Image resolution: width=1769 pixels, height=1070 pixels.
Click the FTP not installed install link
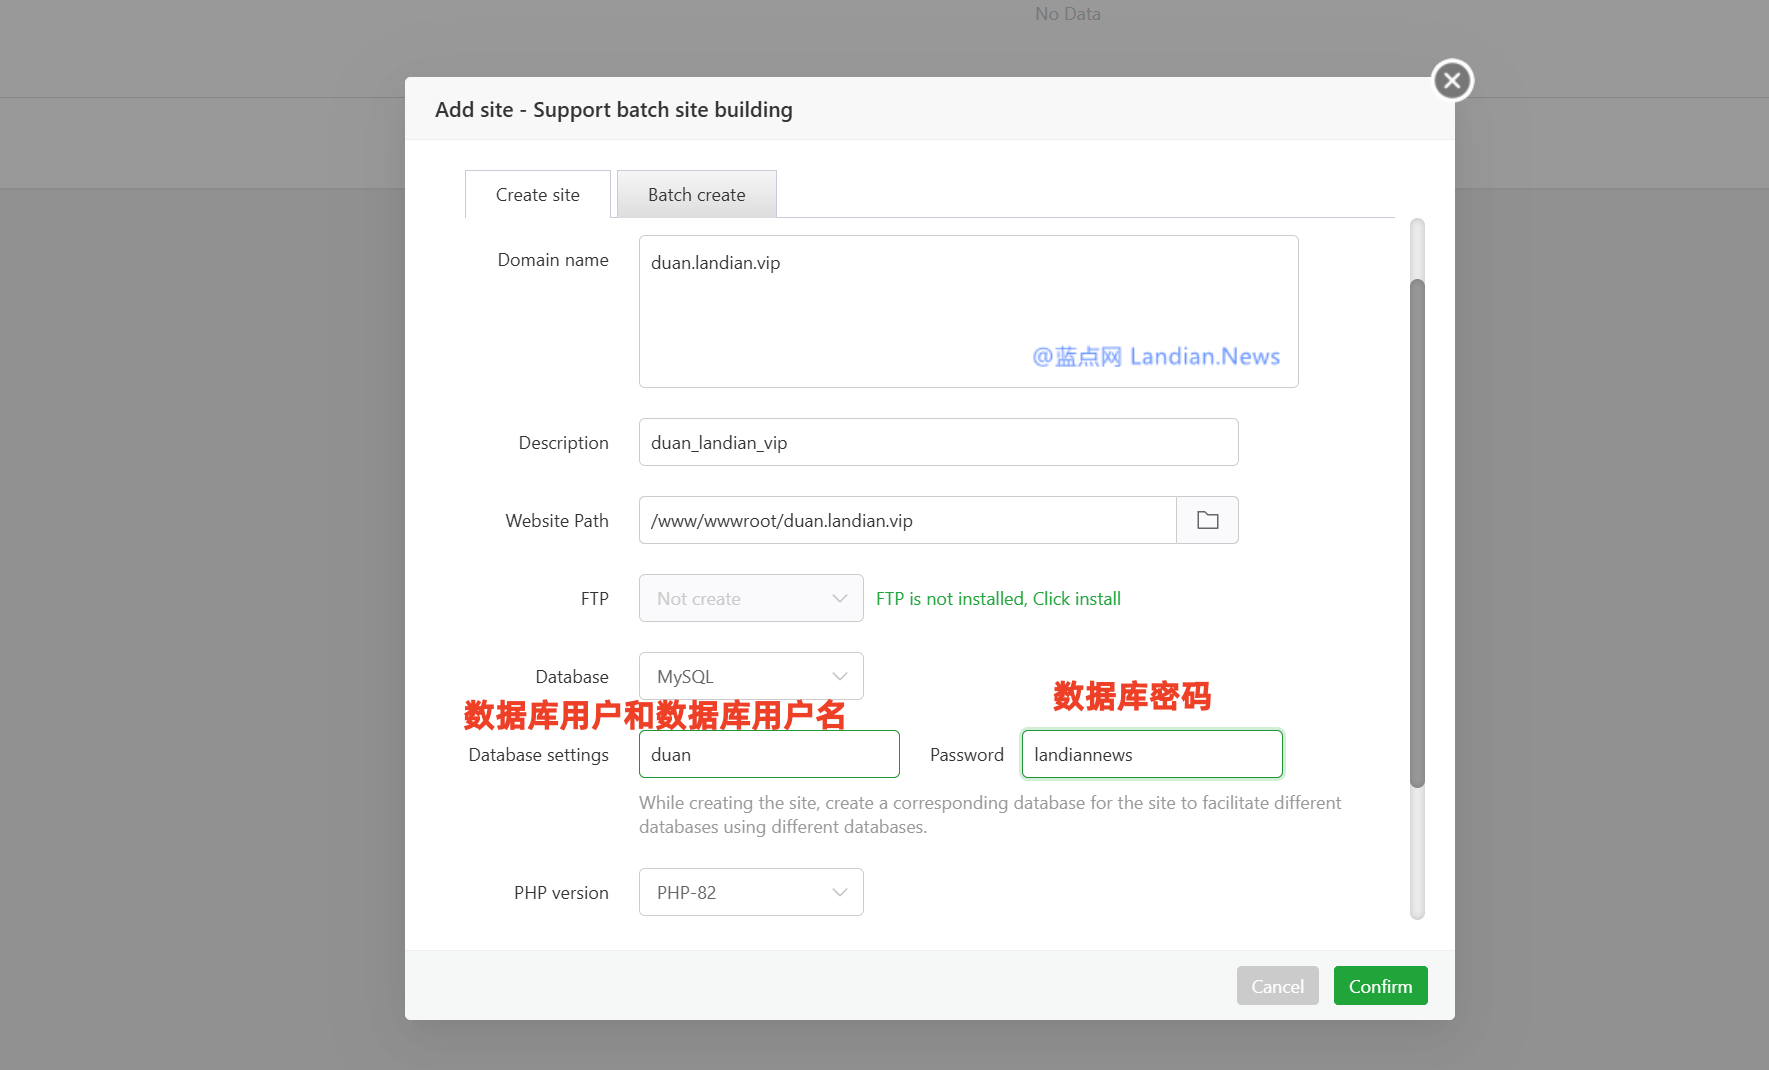click(x=997, y=598)
